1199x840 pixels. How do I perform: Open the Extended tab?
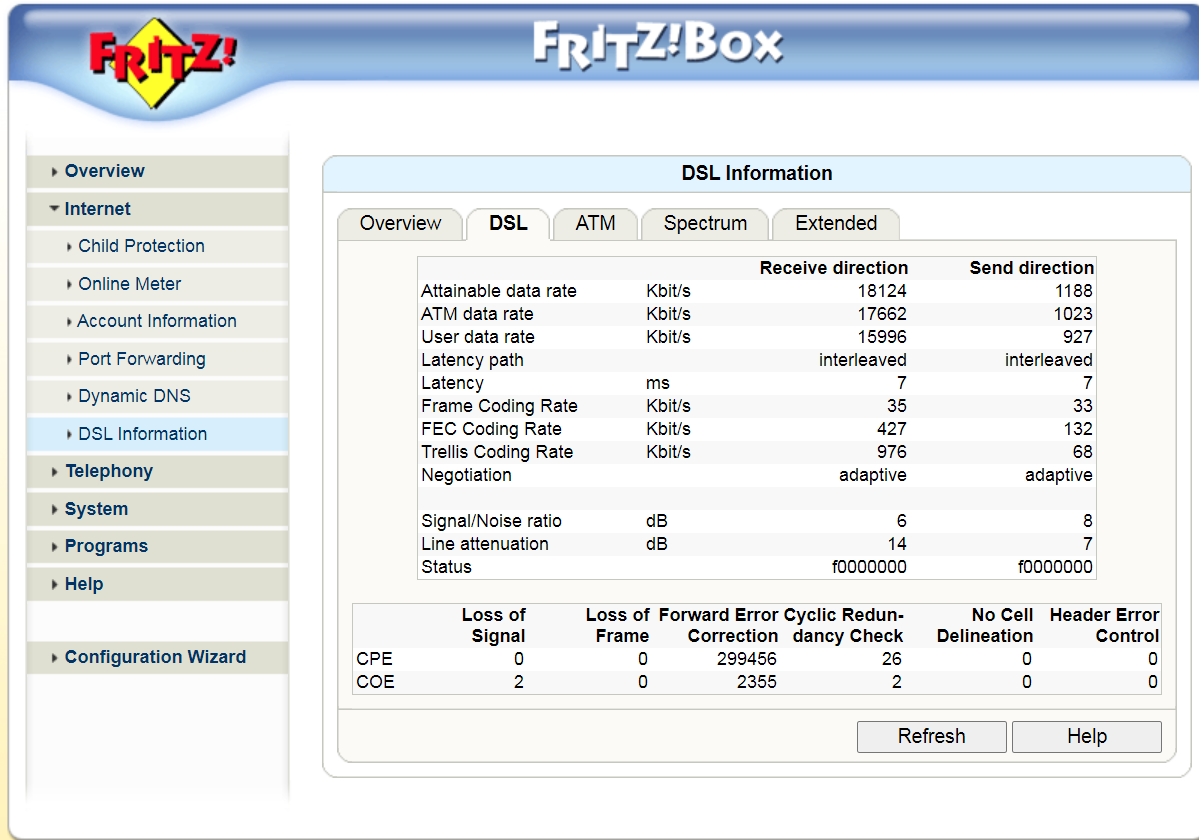point(836,224)
